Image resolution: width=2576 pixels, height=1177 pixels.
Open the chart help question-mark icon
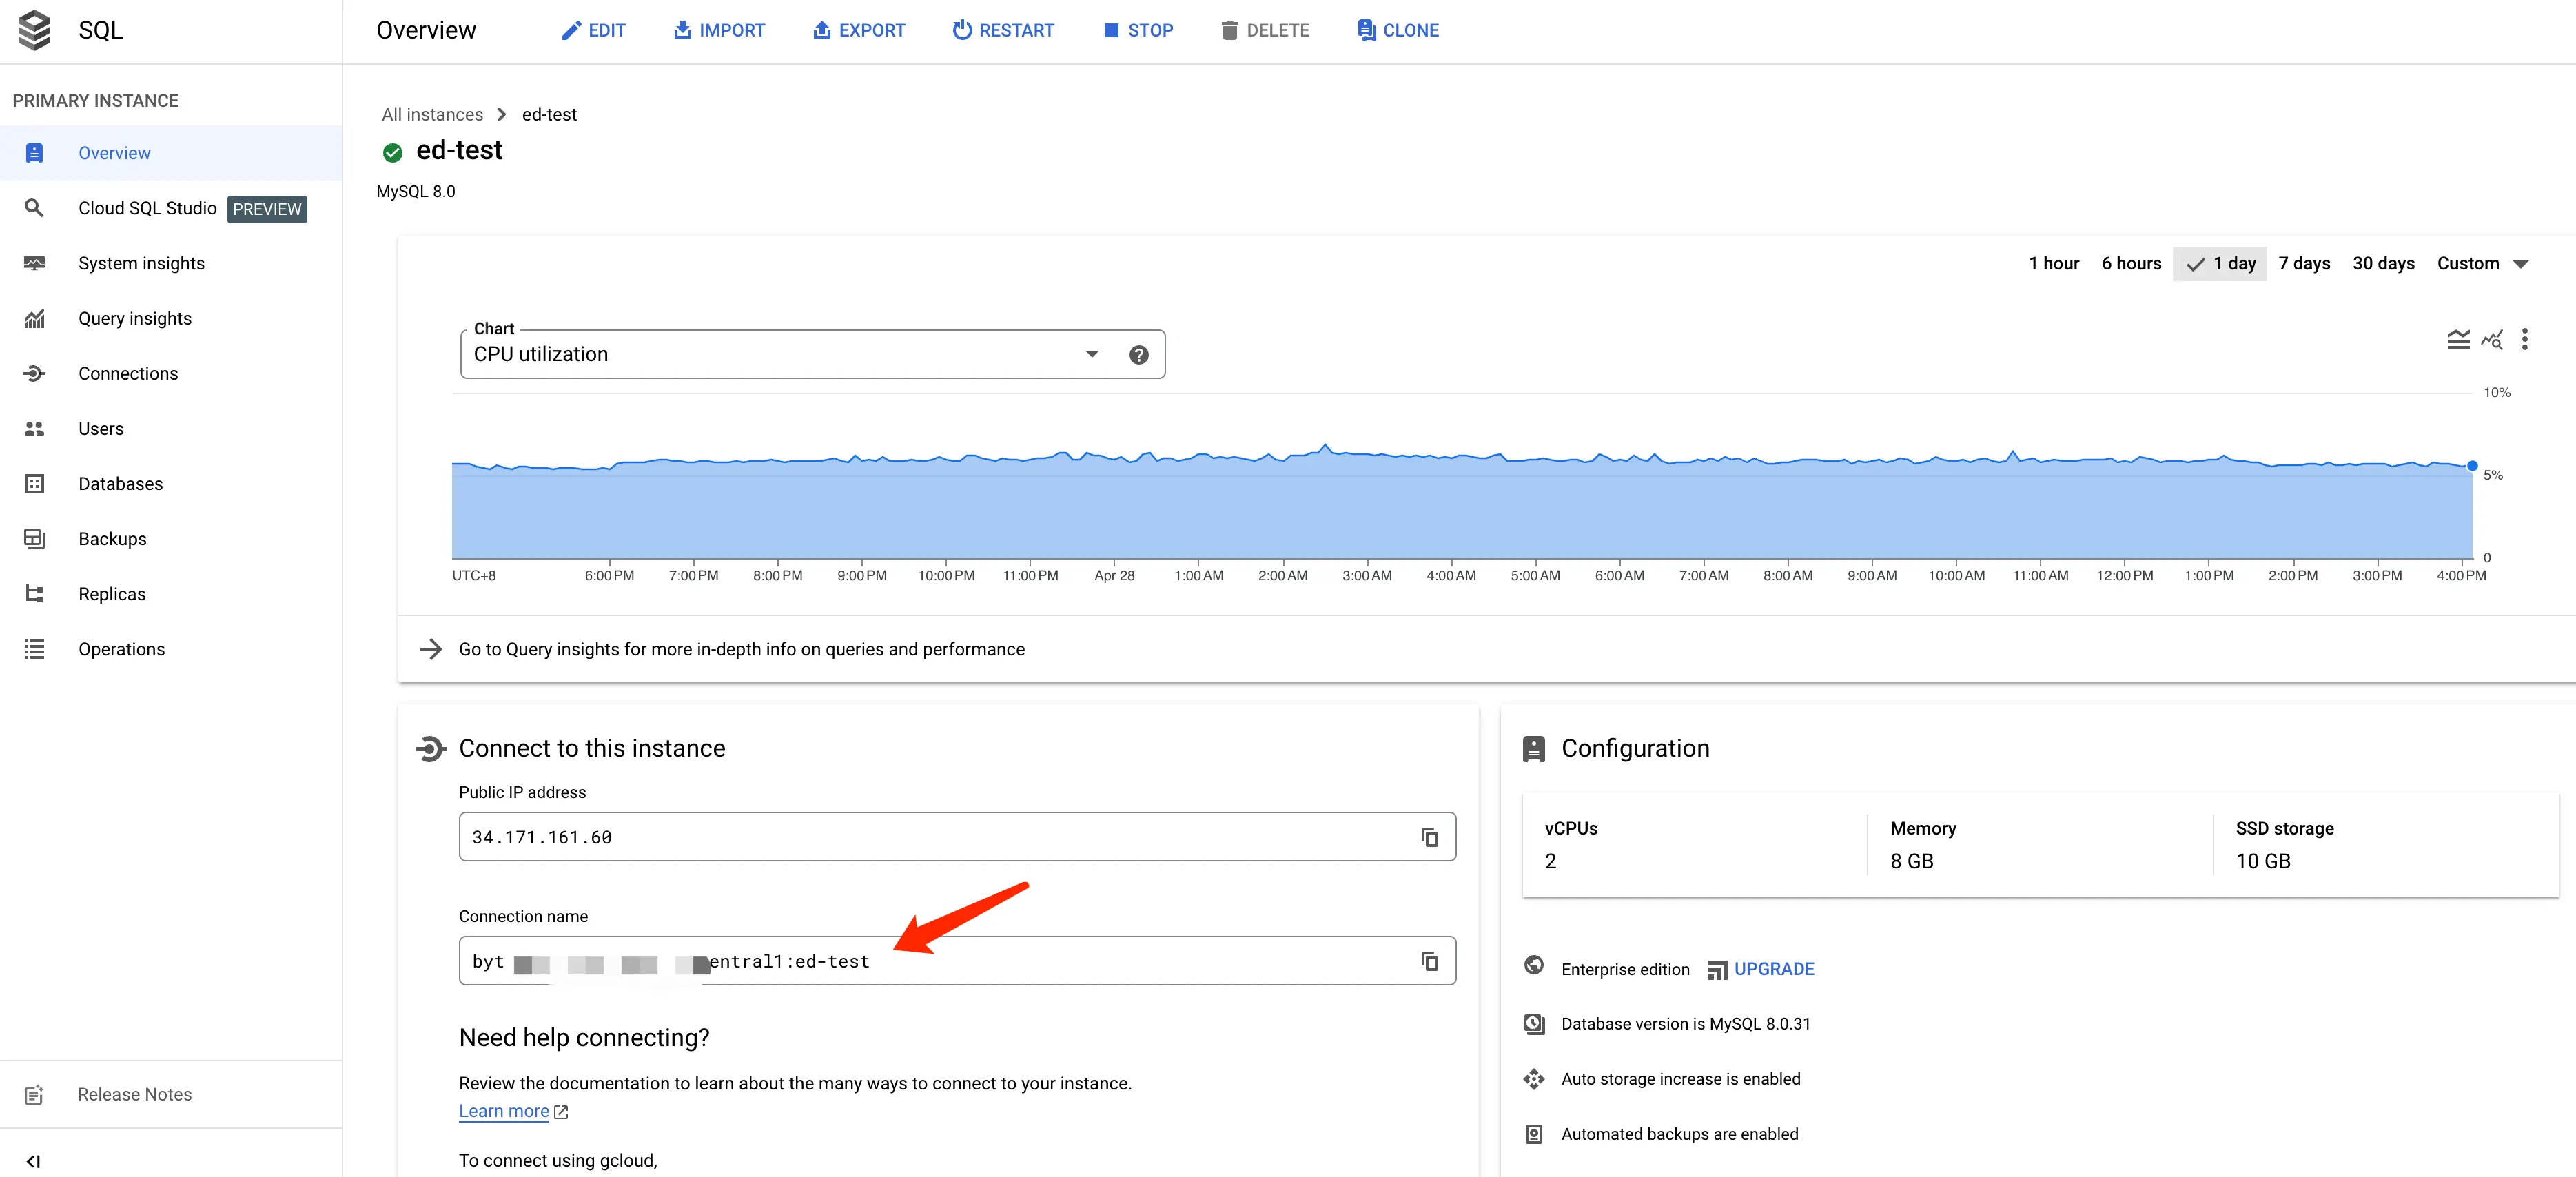1138,355
